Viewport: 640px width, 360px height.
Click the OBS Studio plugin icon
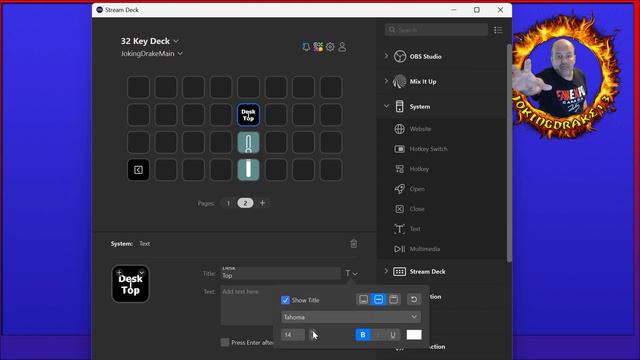[400, 56]
